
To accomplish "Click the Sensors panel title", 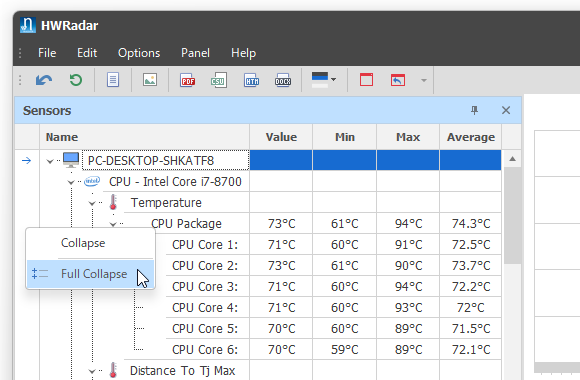I will point(47,111).
